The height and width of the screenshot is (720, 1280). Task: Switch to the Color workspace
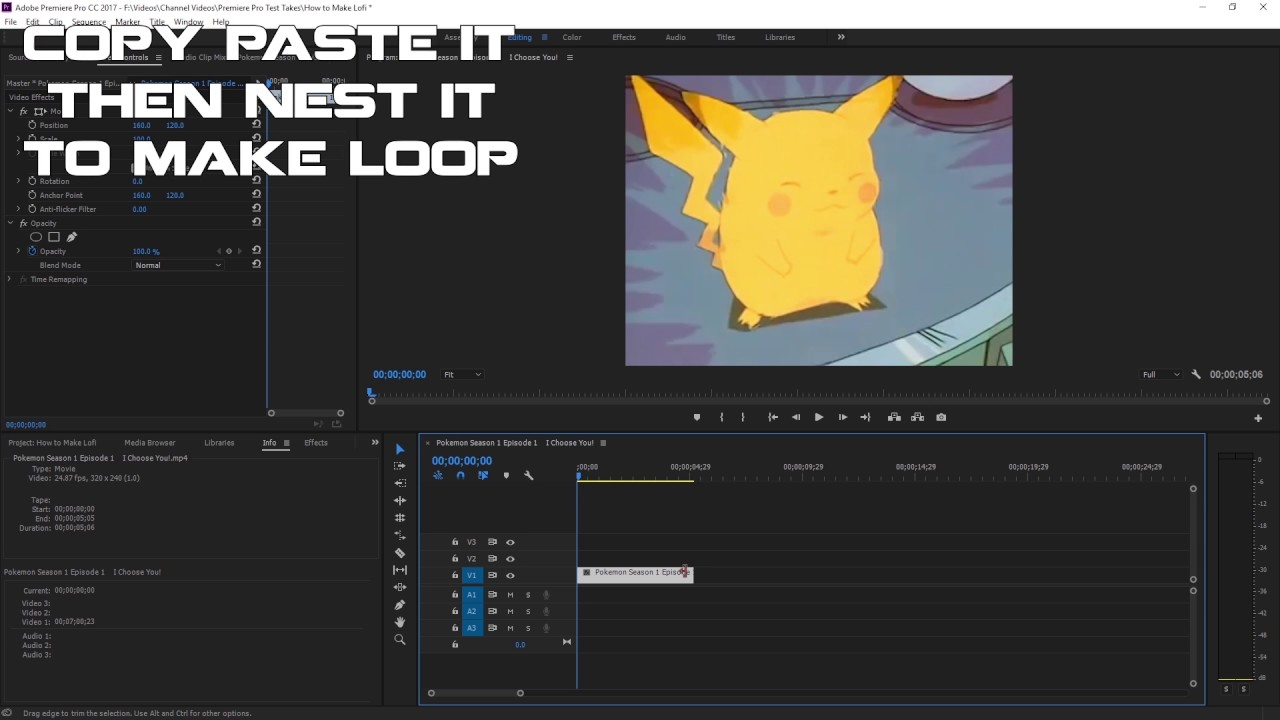coord(572,37)
